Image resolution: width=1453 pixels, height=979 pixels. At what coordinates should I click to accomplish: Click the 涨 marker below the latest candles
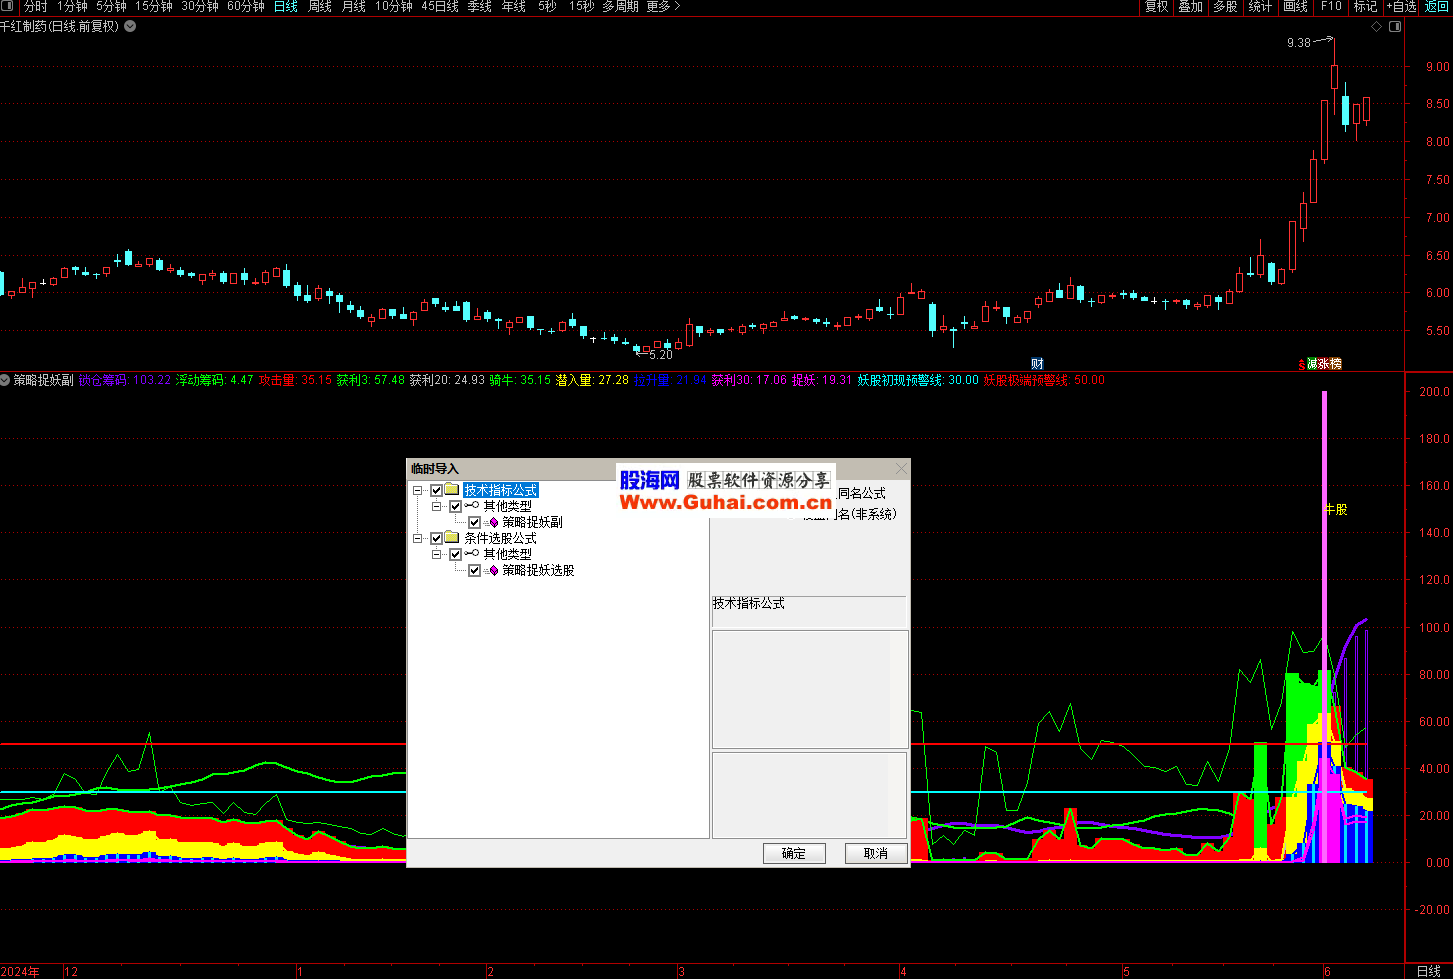click(1324, 364)
